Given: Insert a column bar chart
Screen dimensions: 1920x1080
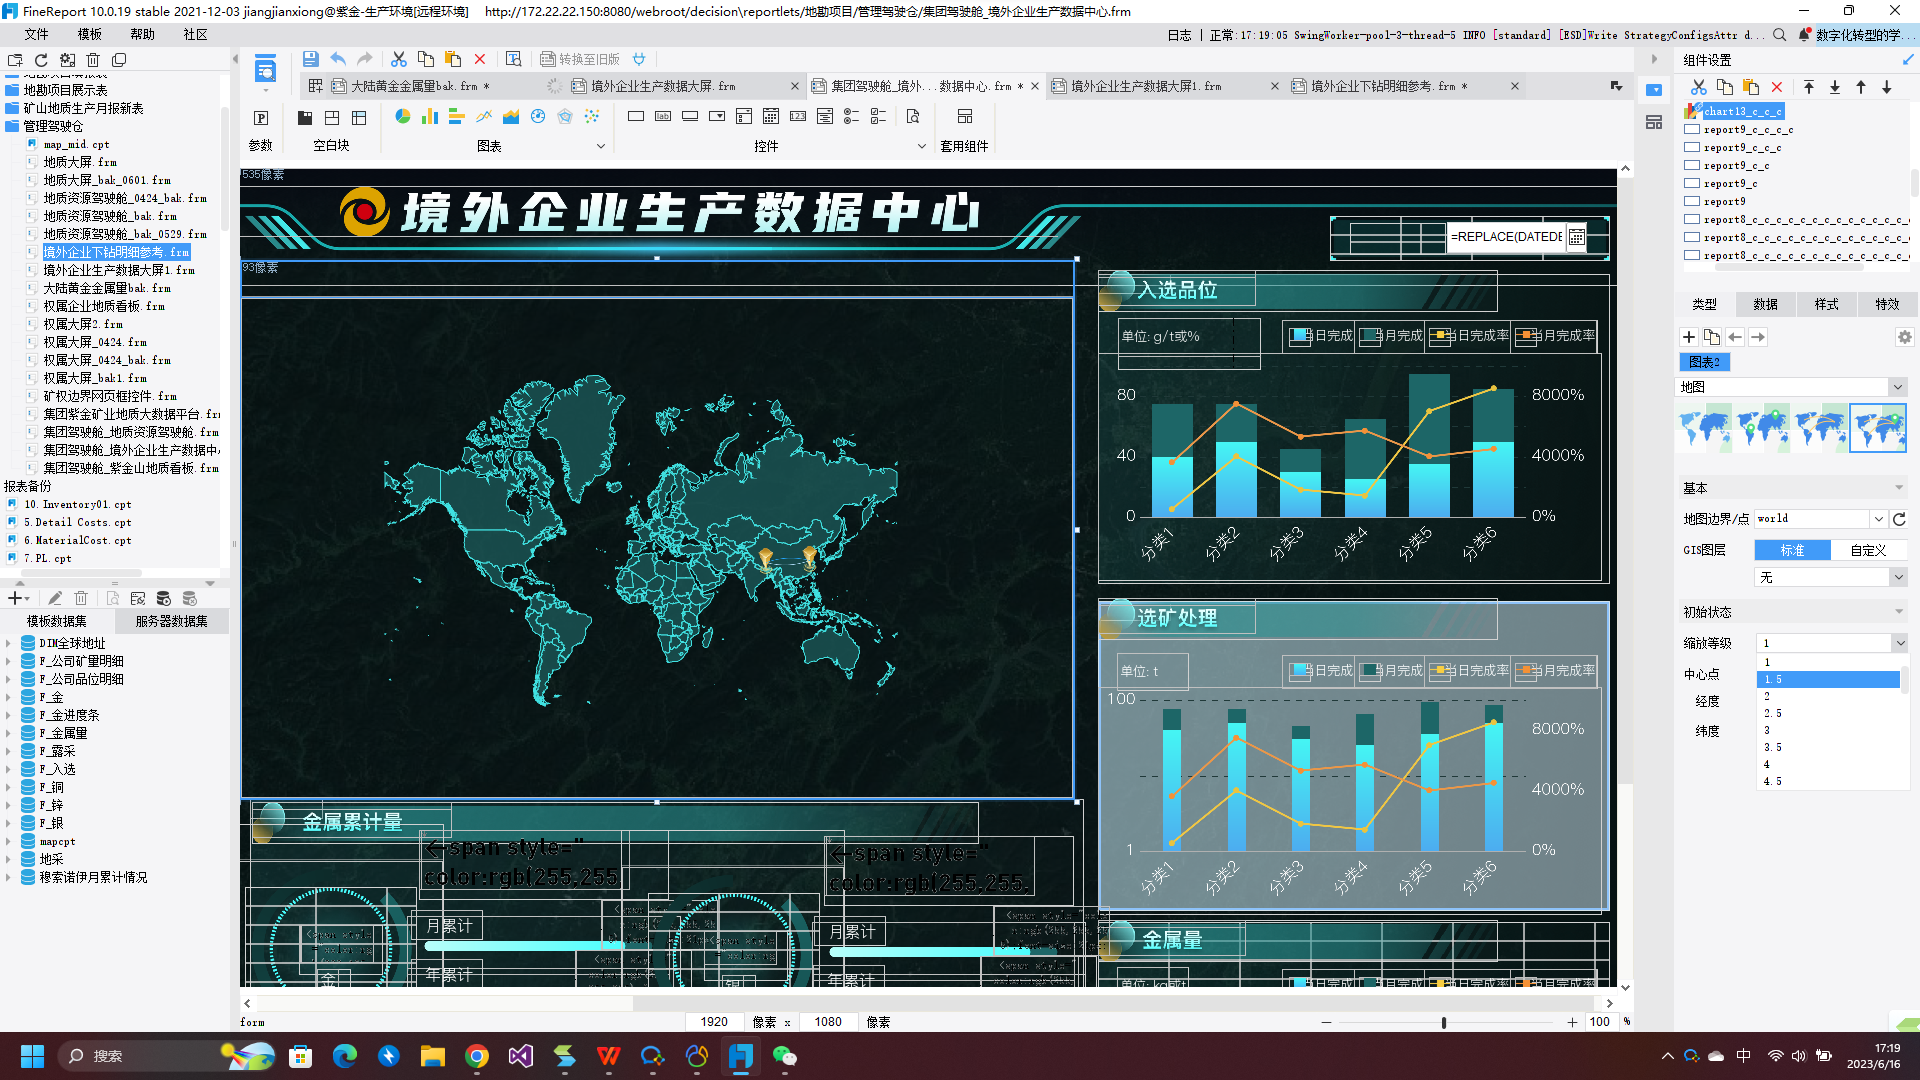Looking at the screenshot, I should 429,117.
